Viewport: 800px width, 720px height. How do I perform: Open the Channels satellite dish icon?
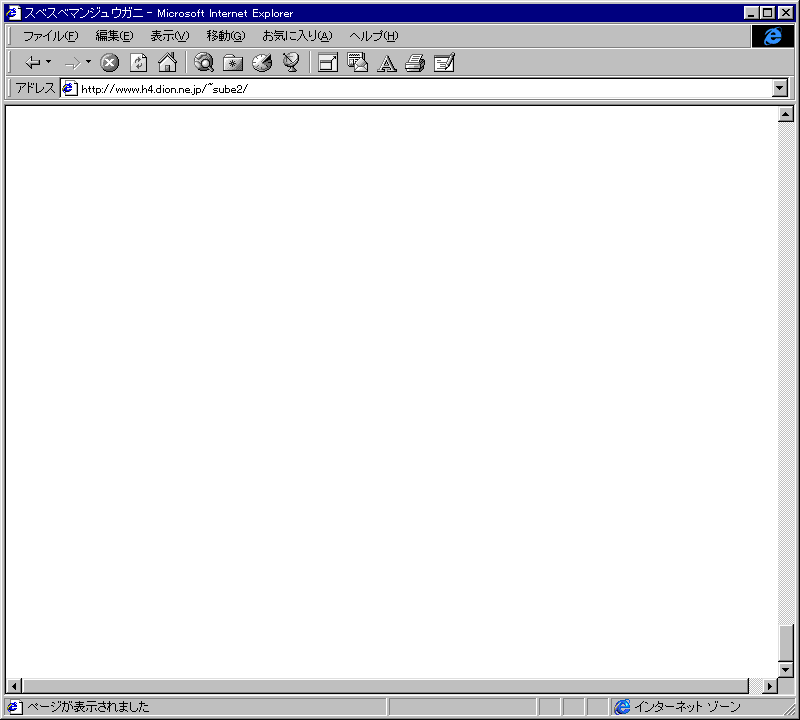291,62
